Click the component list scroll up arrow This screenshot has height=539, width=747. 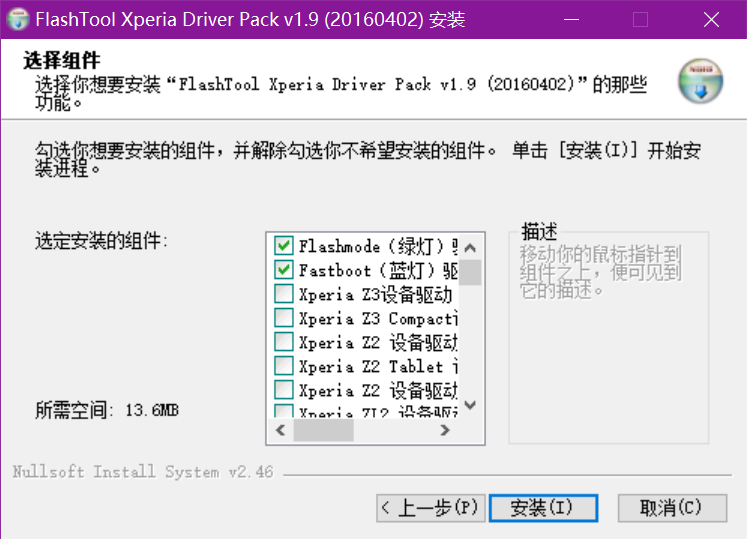click(x=471, y=246)
